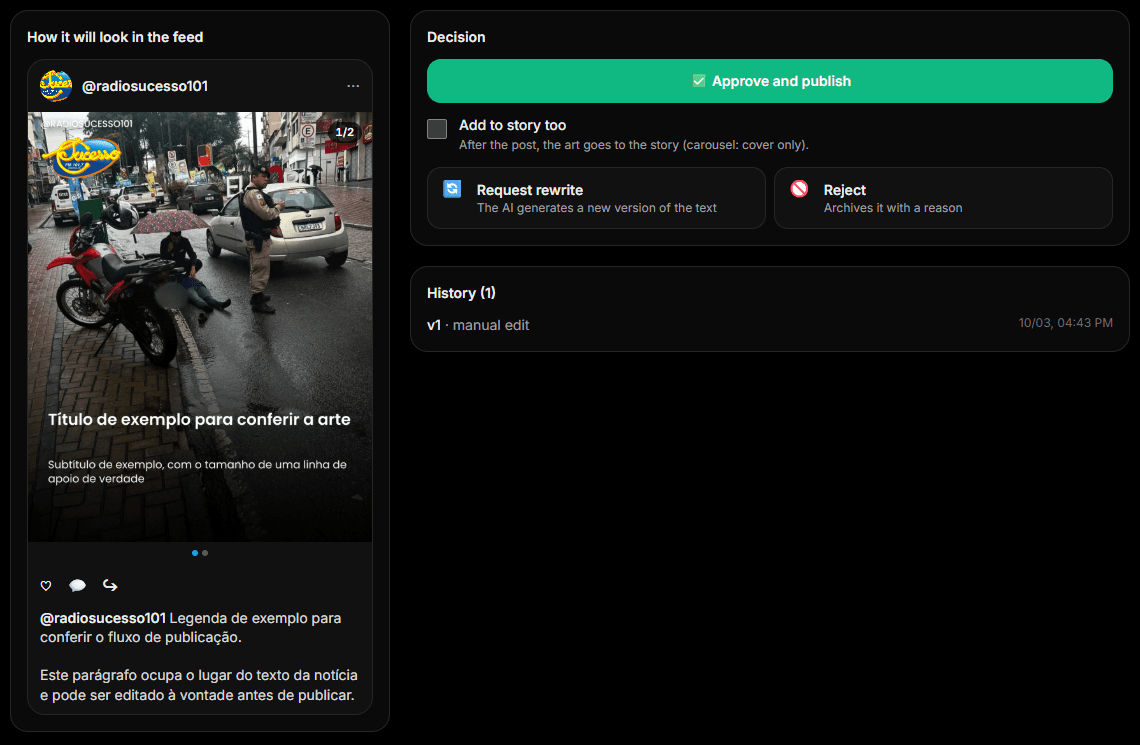
Task: Click the blue refresh icon for Request rewrite
Action: click(x=452, y=189)
